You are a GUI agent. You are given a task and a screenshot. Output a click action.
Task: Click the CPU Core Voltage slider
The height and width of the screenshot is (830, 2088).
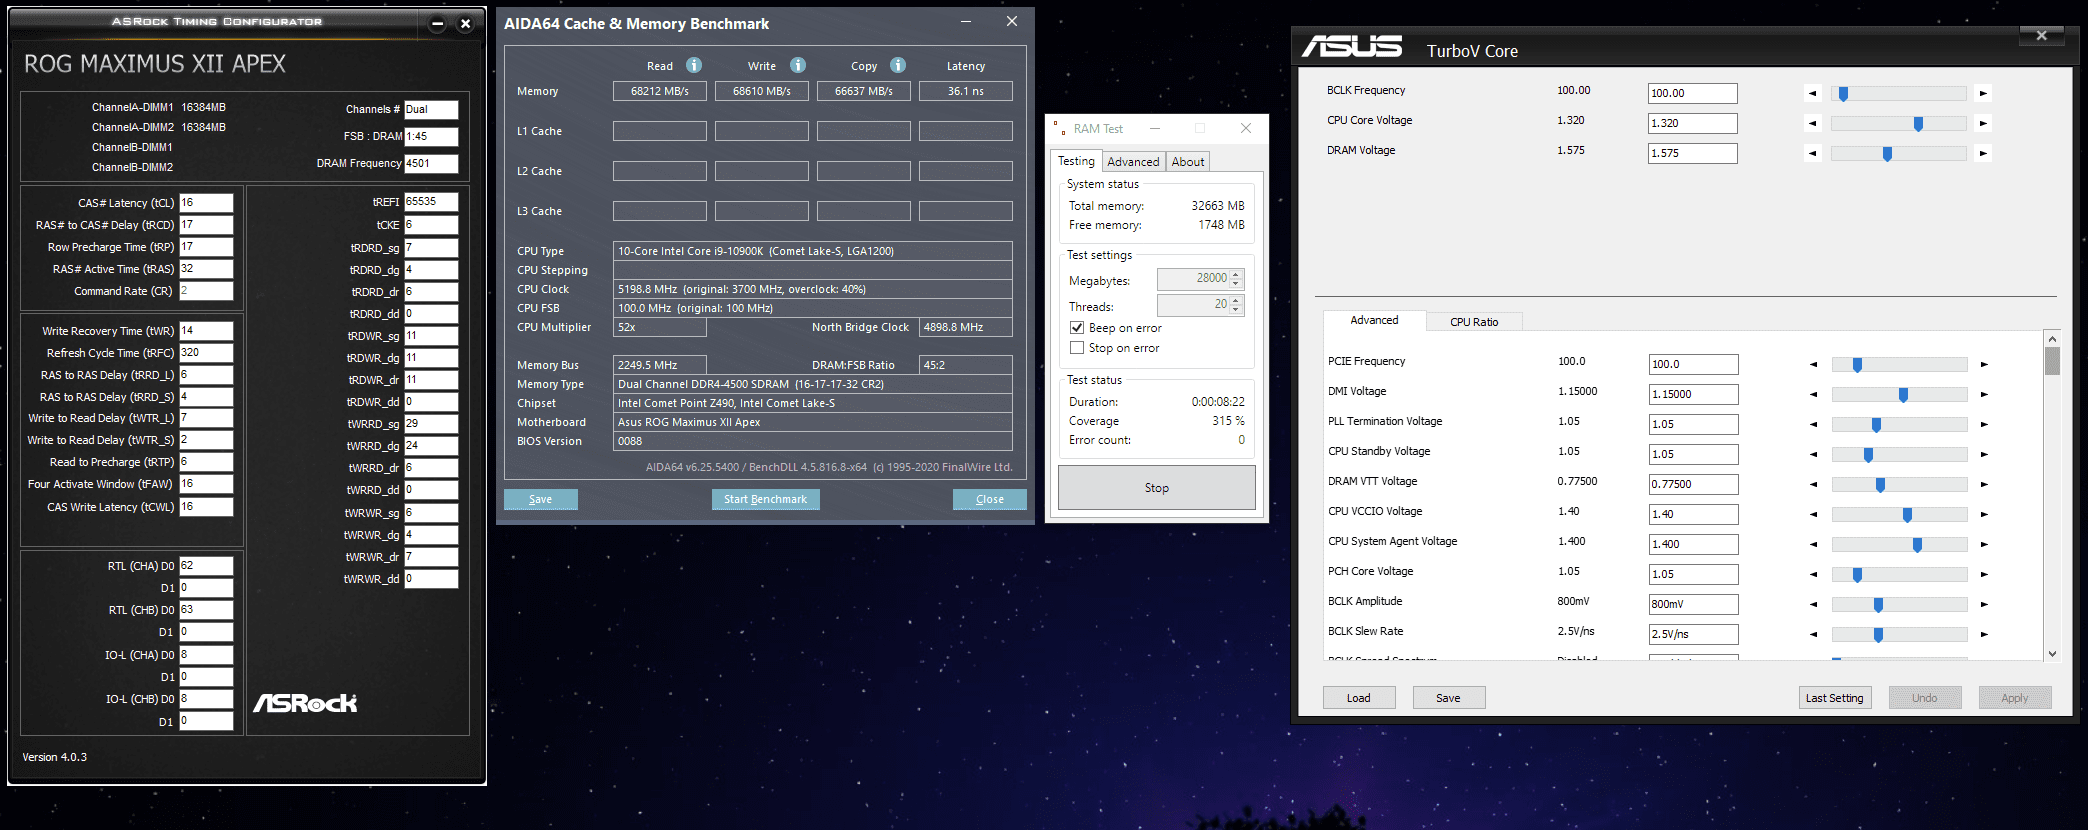click(x=1898, y=124)
